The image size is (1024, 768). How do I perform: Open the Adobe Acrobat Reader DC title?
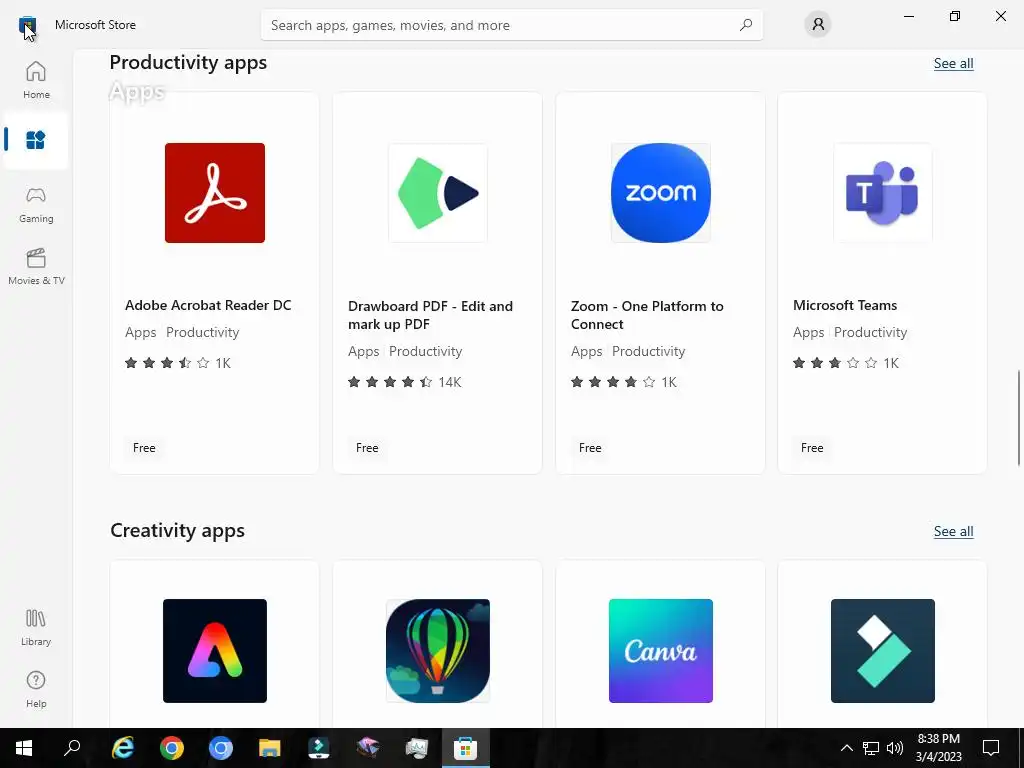click(208, 305)
